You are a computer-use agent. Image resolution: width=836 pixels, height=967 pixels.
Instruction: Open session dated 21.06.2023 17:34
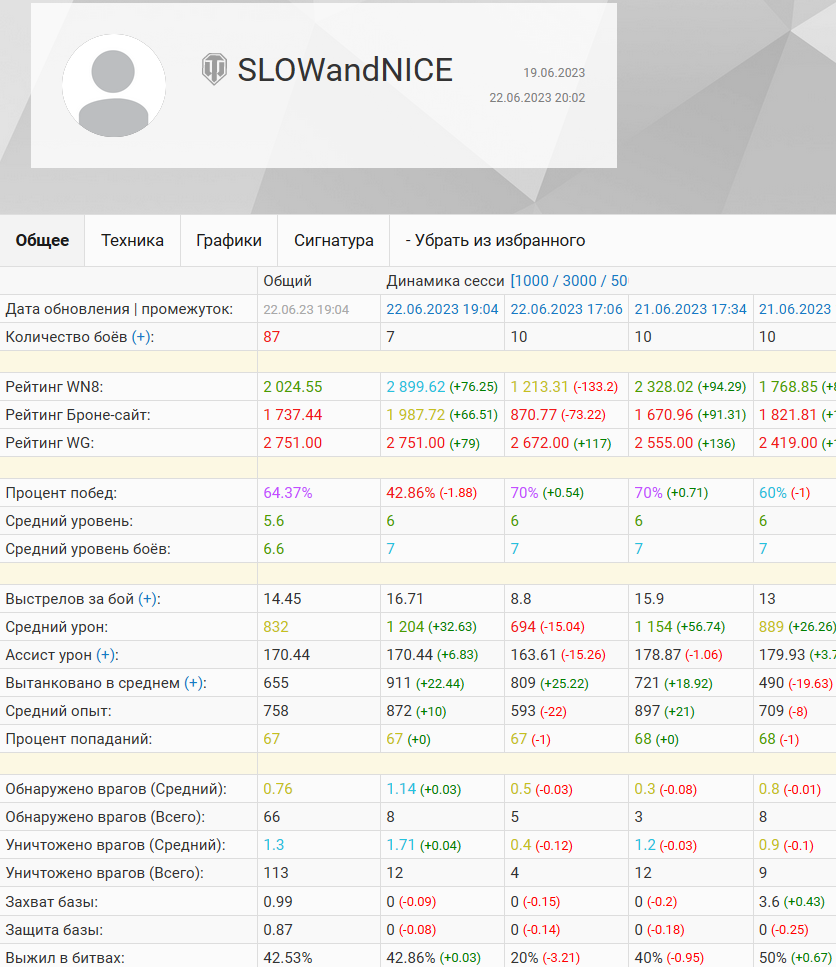tap(691, 309)
